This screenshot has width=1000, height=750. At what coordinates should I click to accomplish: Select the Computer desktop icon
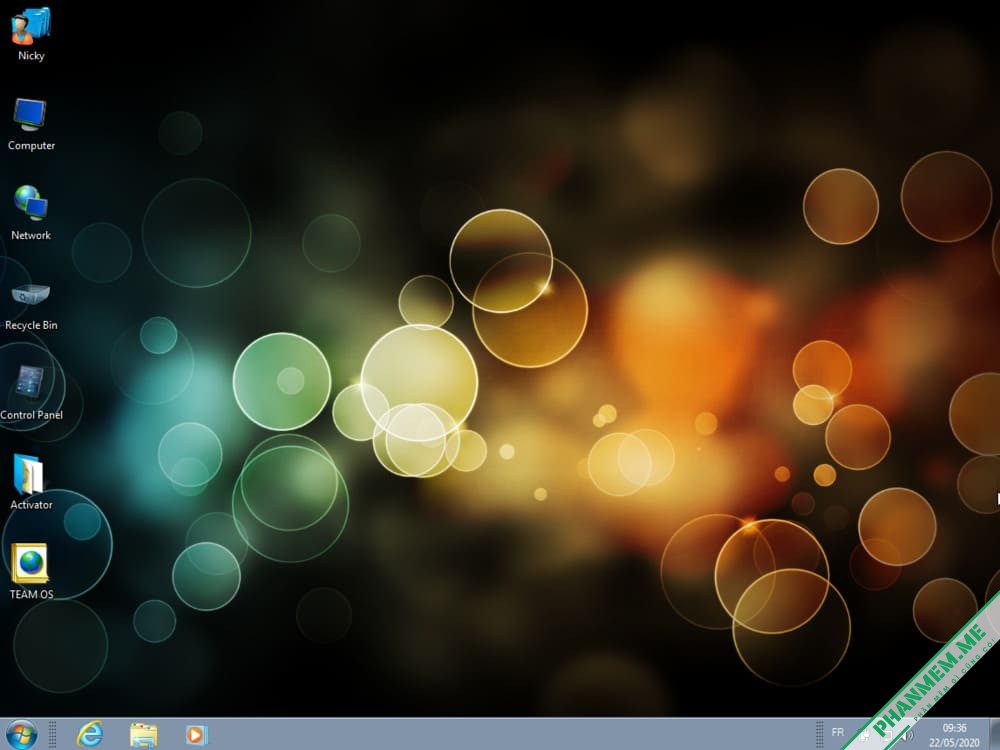pos(29,115)
